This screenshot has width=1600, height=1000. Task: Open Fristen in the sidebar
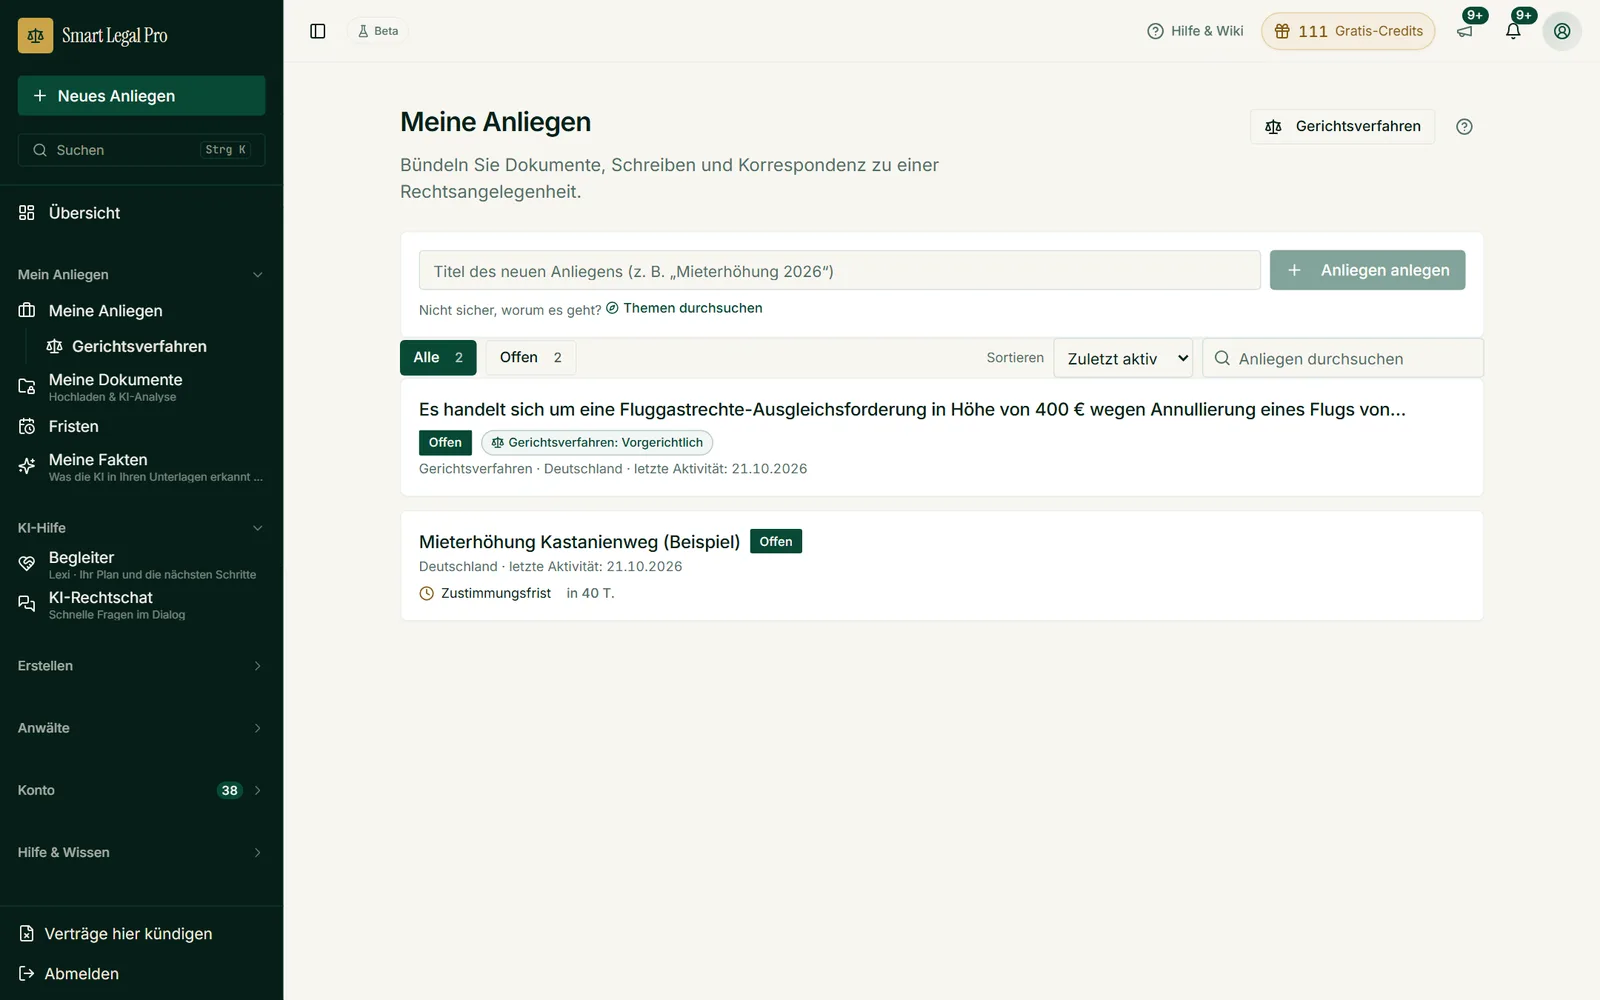tap(141, 426)
